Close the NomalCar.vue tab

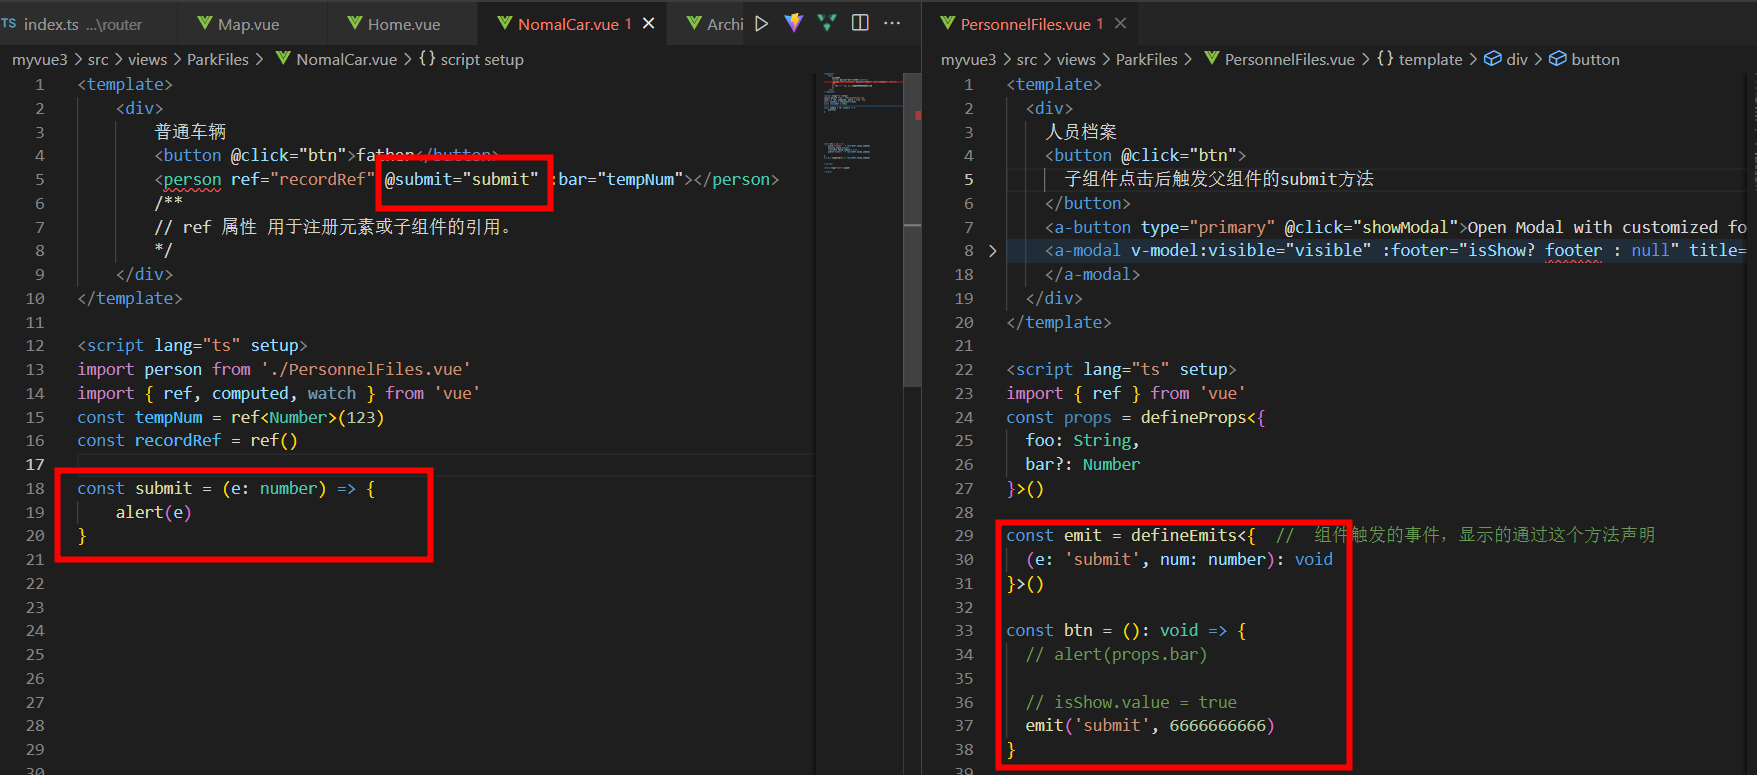[649, 23]
